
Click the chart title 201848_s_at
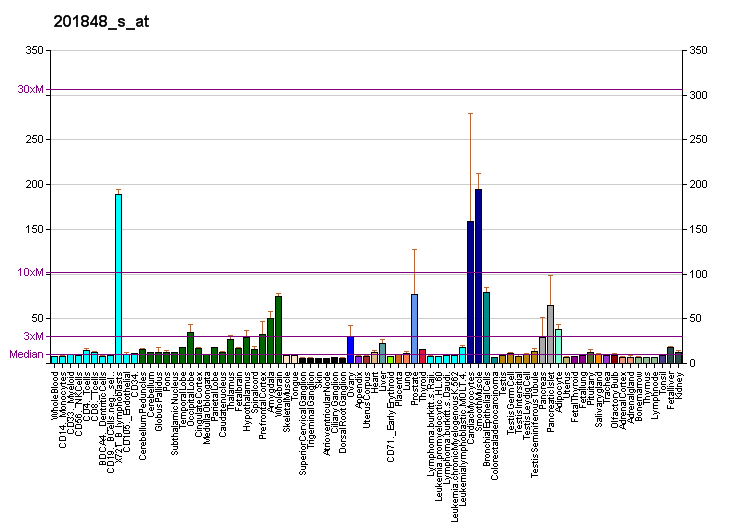[101, 22]
